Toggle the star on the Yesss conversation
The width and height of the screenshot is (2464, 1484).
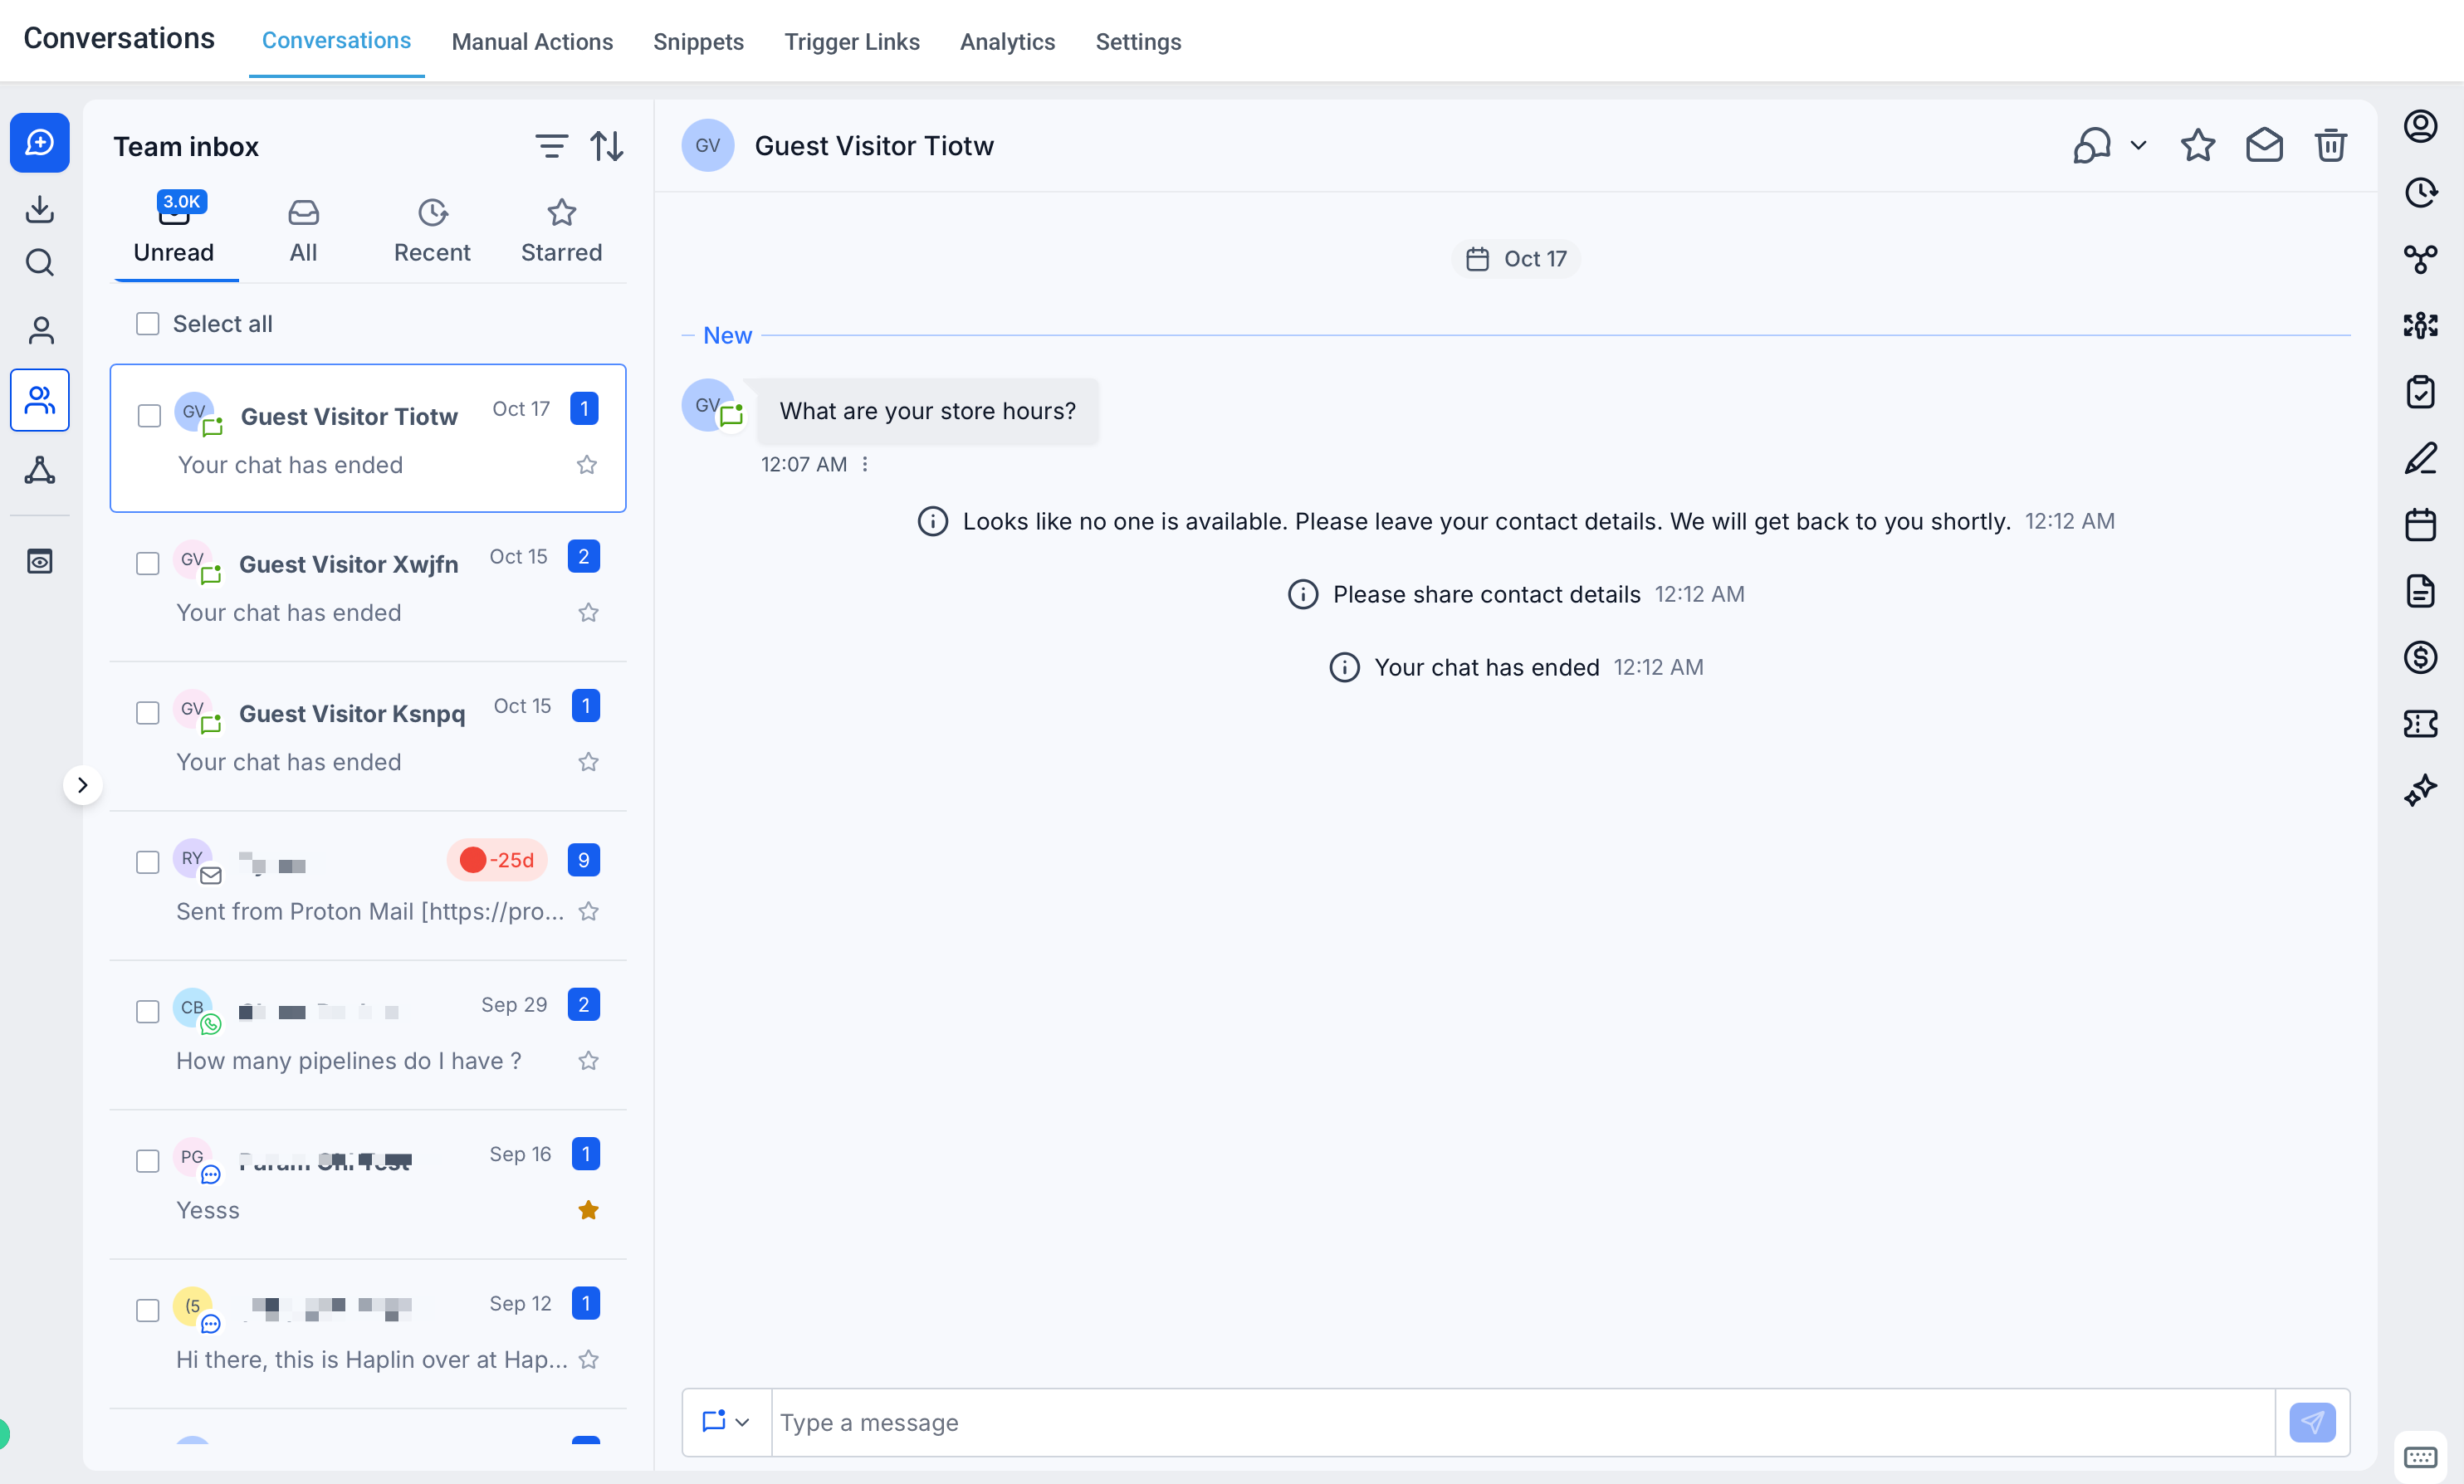pos(588,1210)
